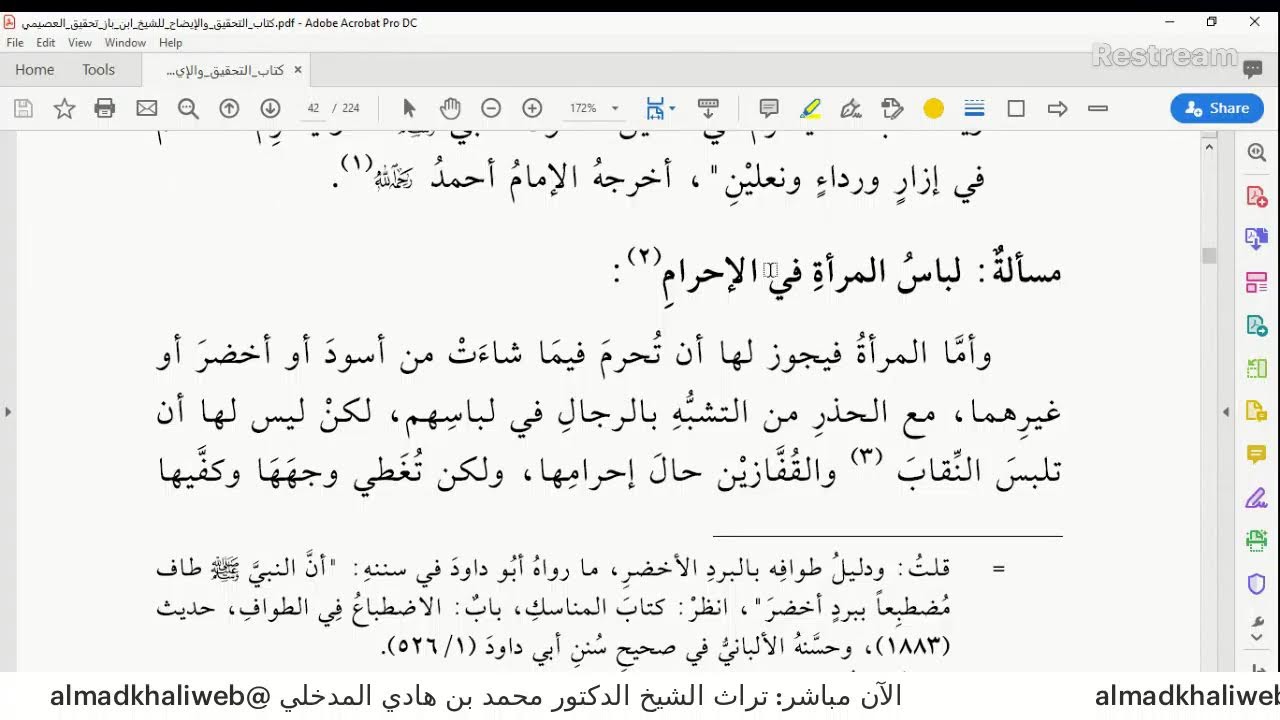Print the document with printer icon
The height and width of the screenshot is (720, 1280).
(105, 108)
